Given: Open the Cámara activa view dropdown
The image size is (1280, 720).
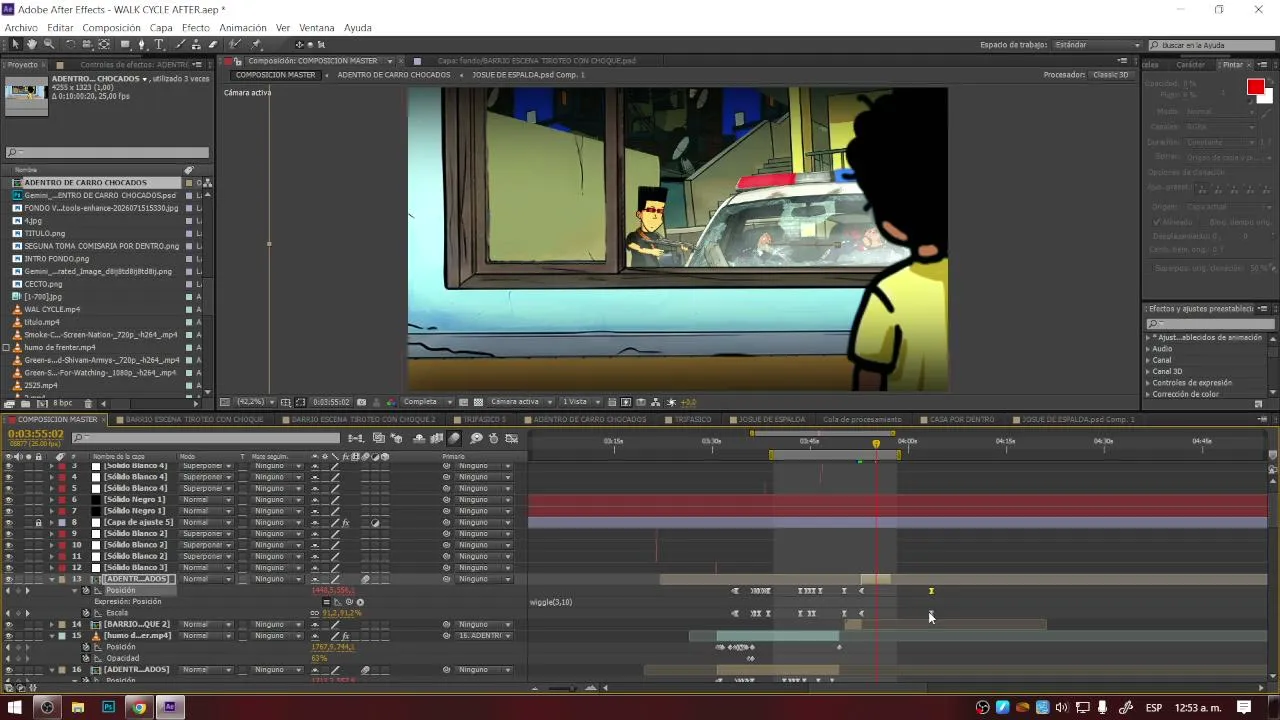Looking at the screenshot, I should [x=522, y=402].
